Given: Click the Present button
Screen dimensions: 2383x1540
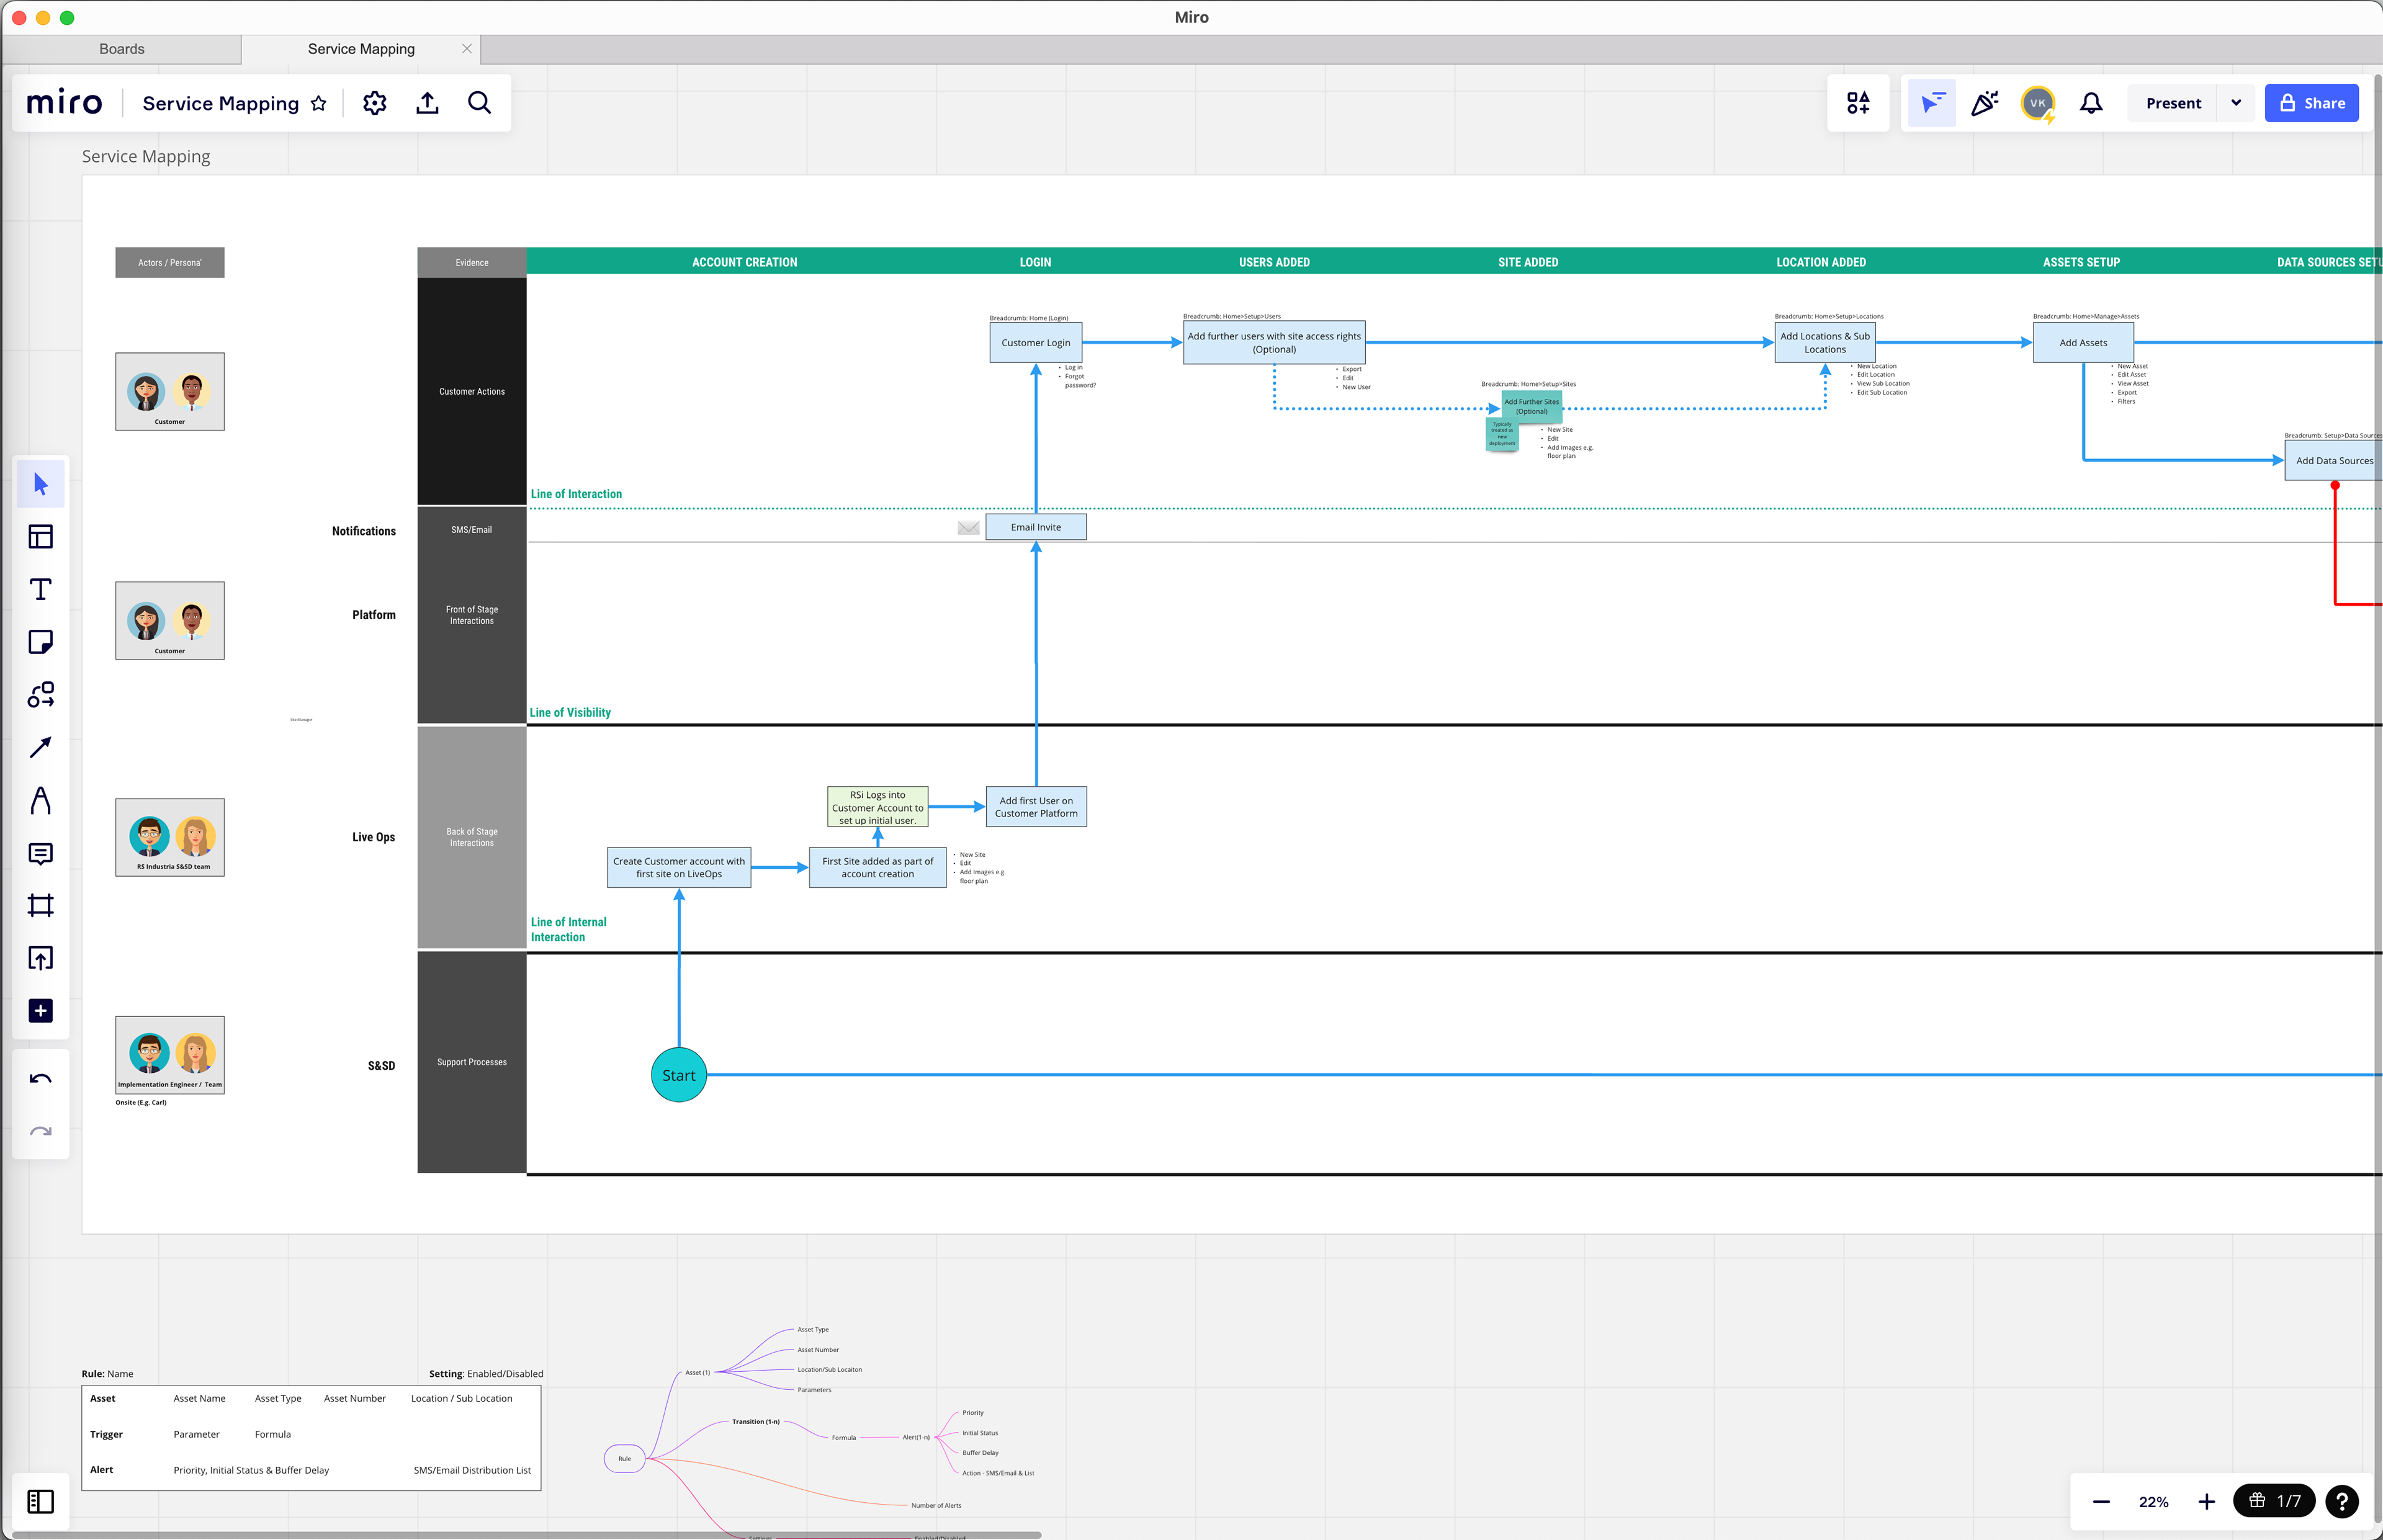Looking at the screenshot, I should click(x=2173, y=103).
